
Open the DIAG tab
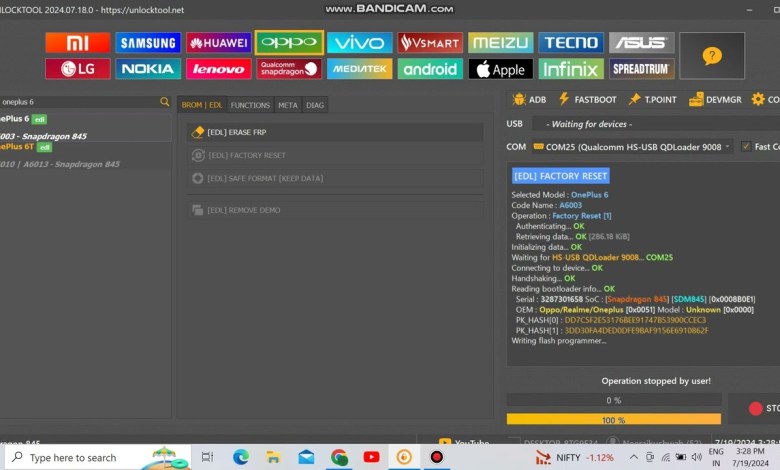pyautogui.click(x=314, y=105)
